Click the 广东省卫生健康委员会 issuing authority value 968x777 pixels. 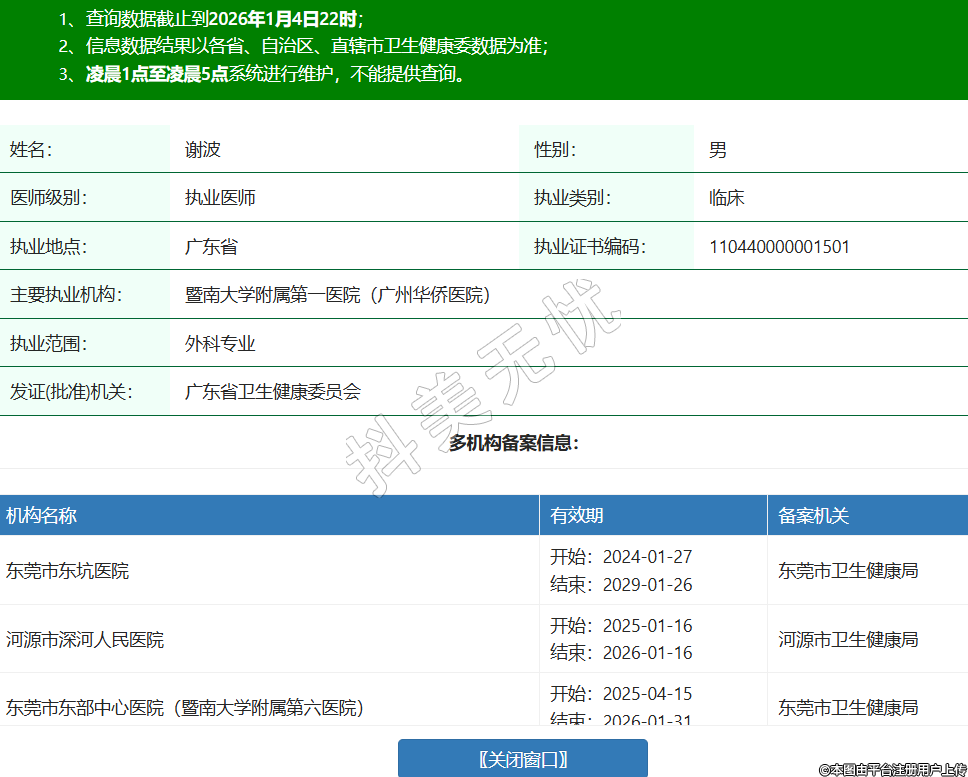[x=272, y=392]
